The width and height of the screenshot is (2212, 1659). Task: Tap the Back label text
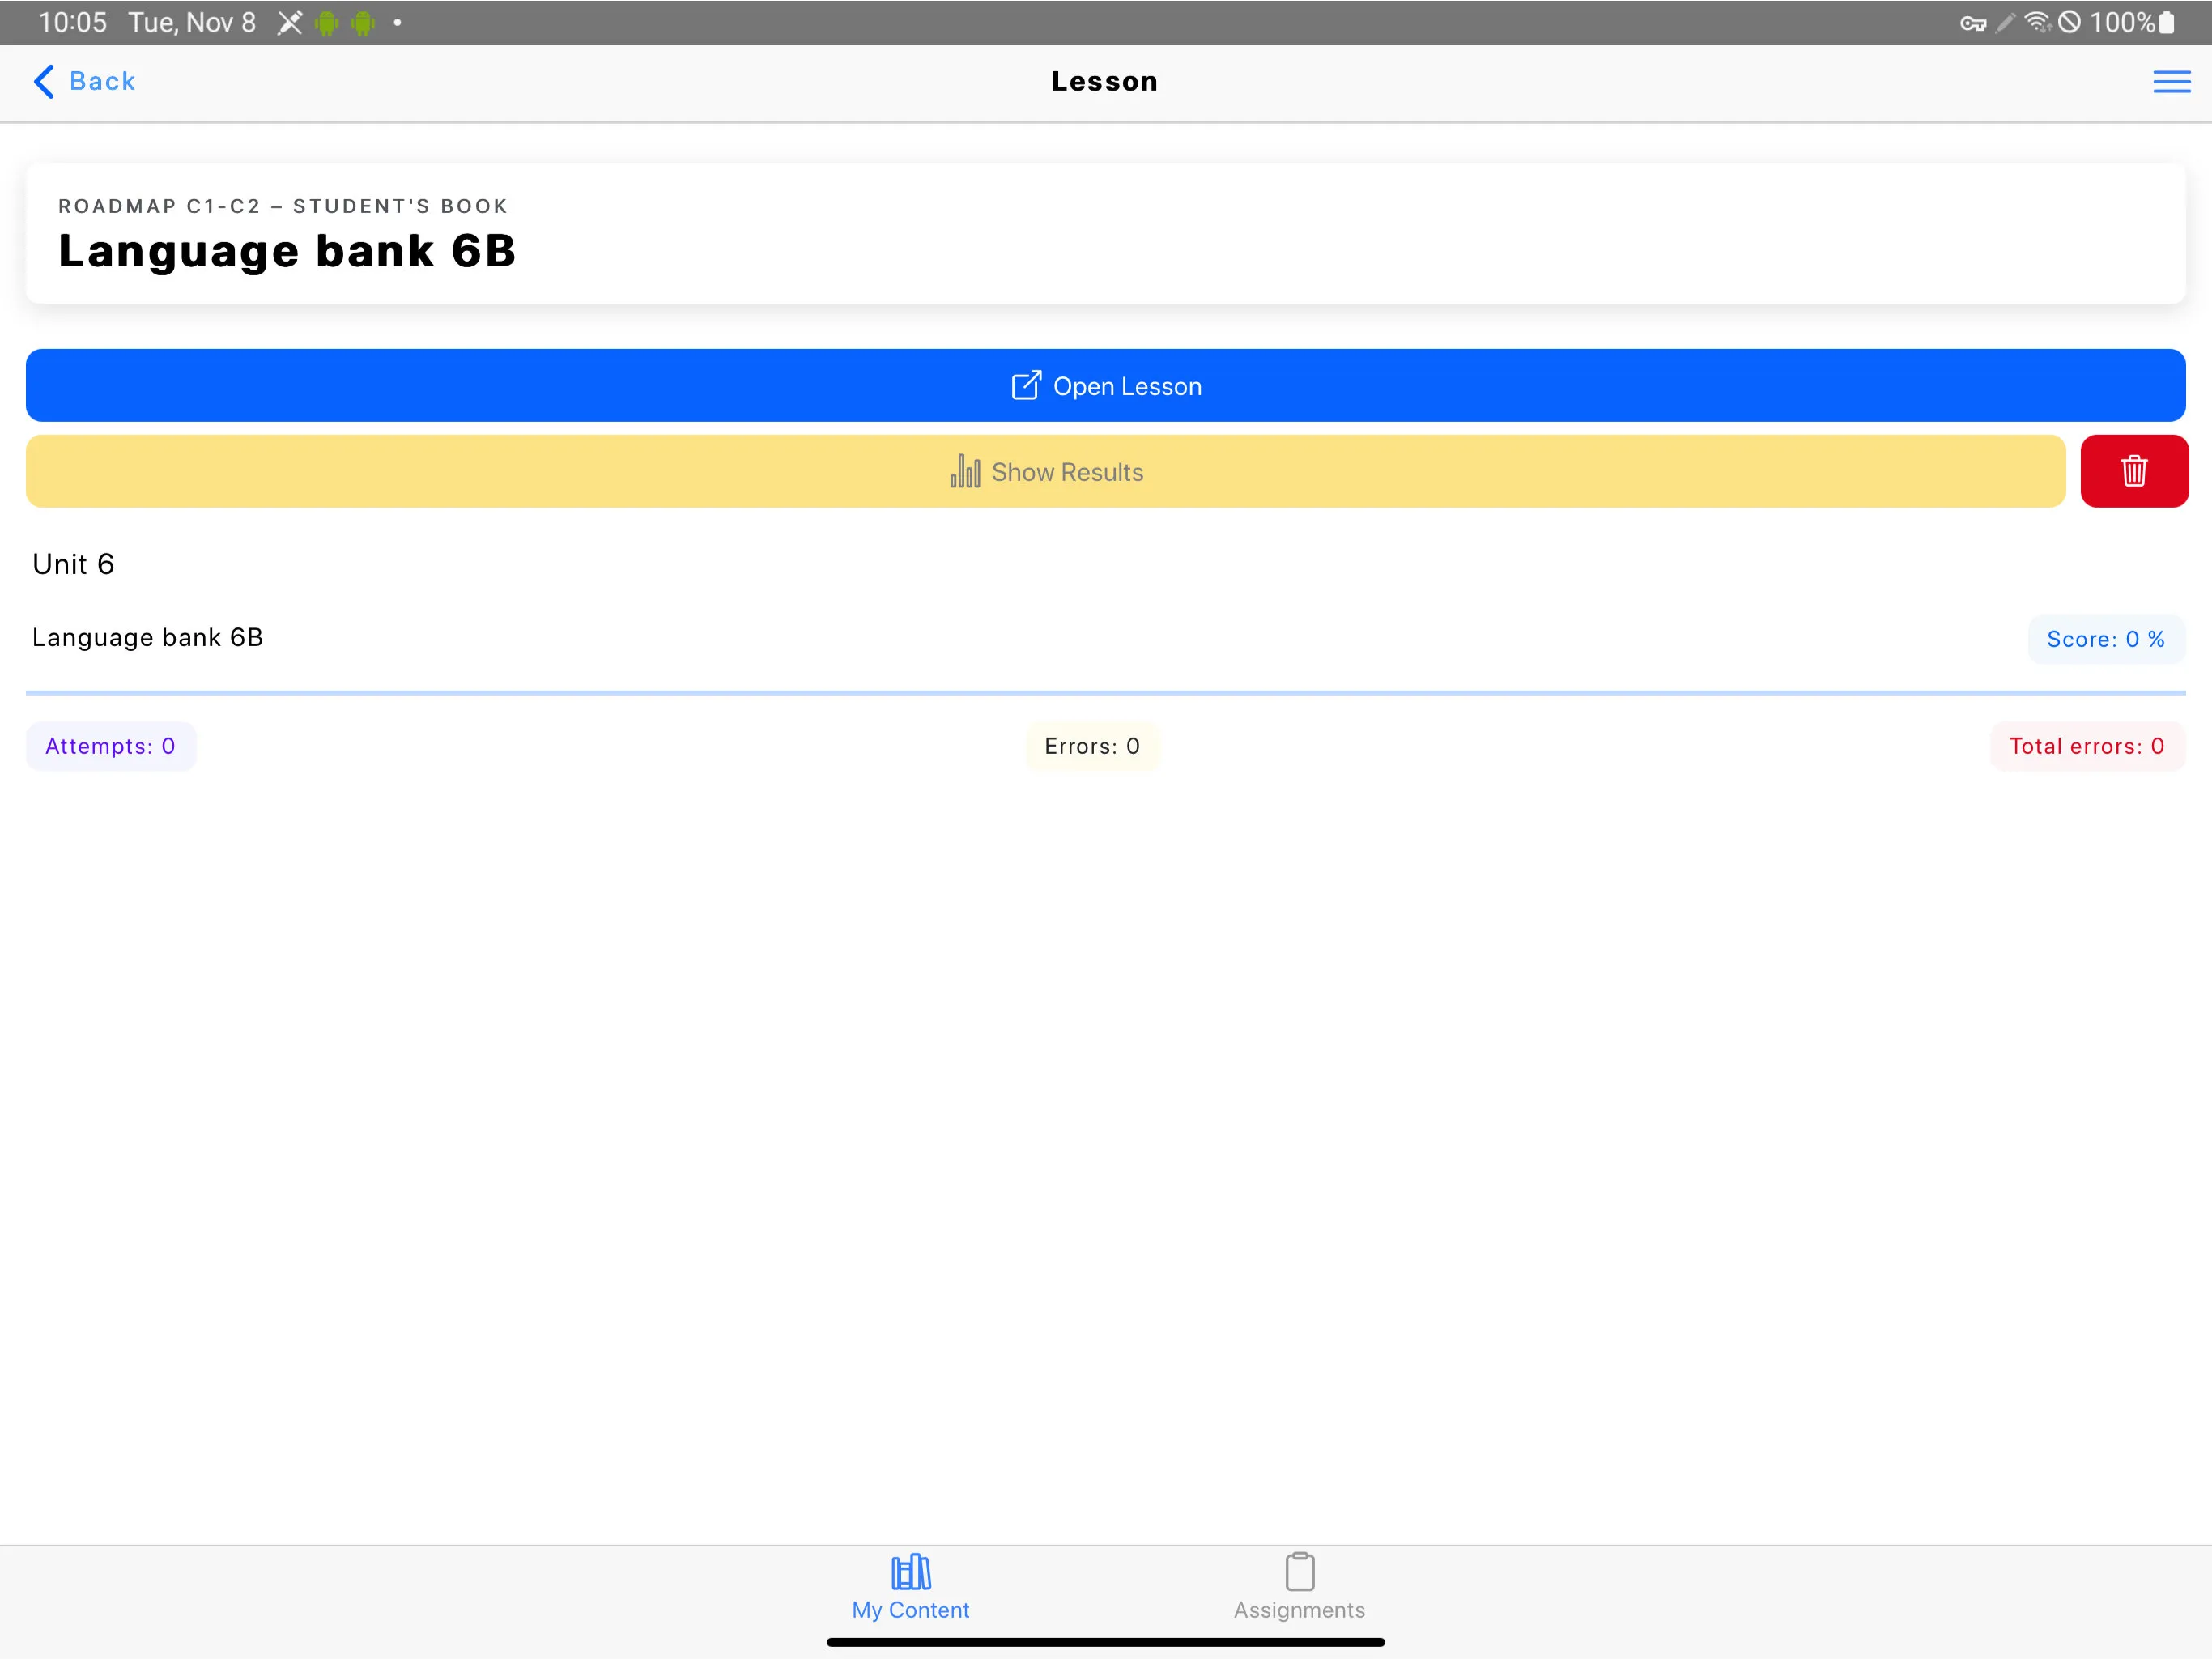point(102,81)
